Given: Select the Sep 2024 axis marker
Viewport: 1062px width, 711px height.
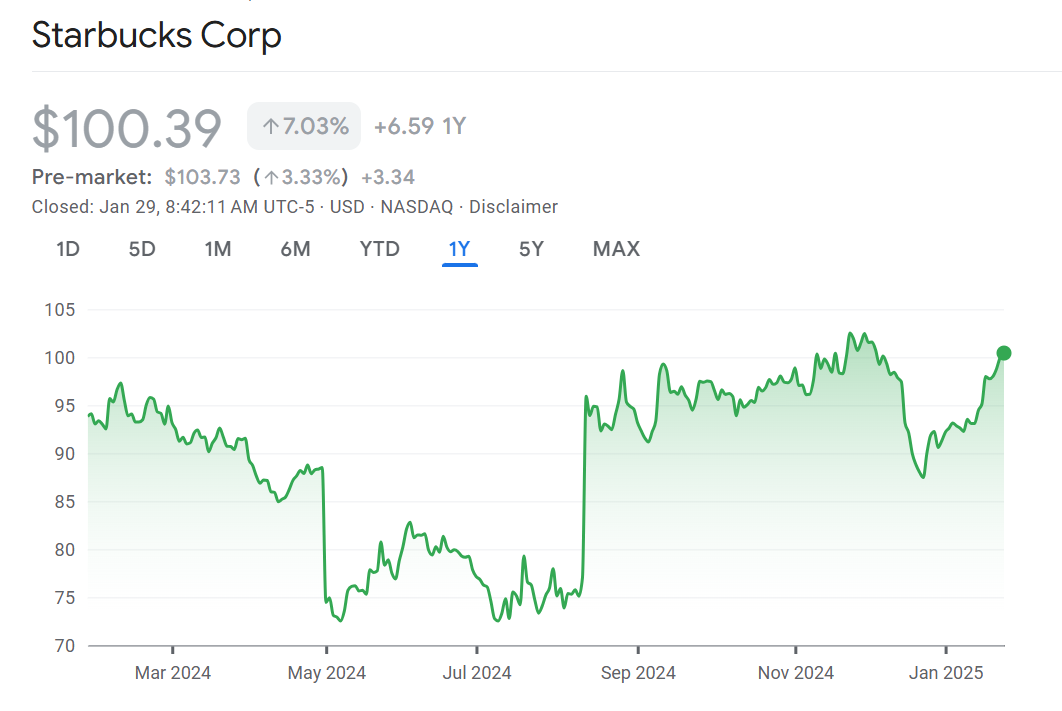Looking at the screenshot, I should 638,673.
